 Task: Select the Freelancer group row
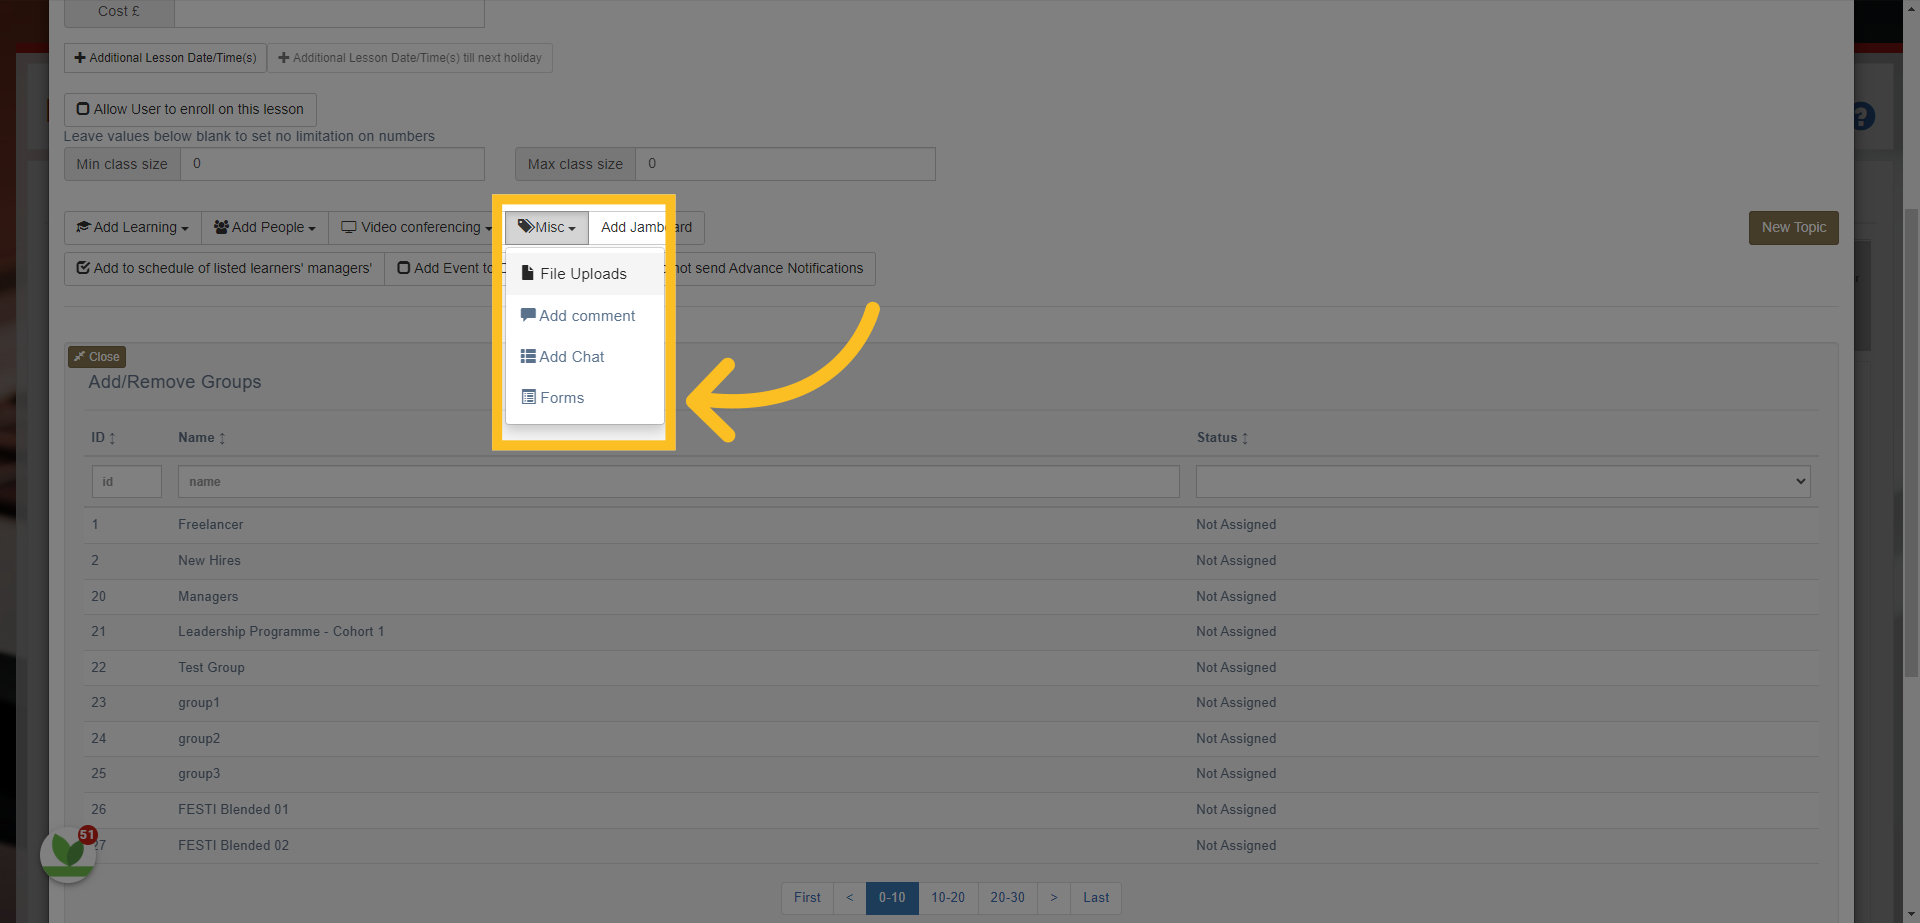951,525
